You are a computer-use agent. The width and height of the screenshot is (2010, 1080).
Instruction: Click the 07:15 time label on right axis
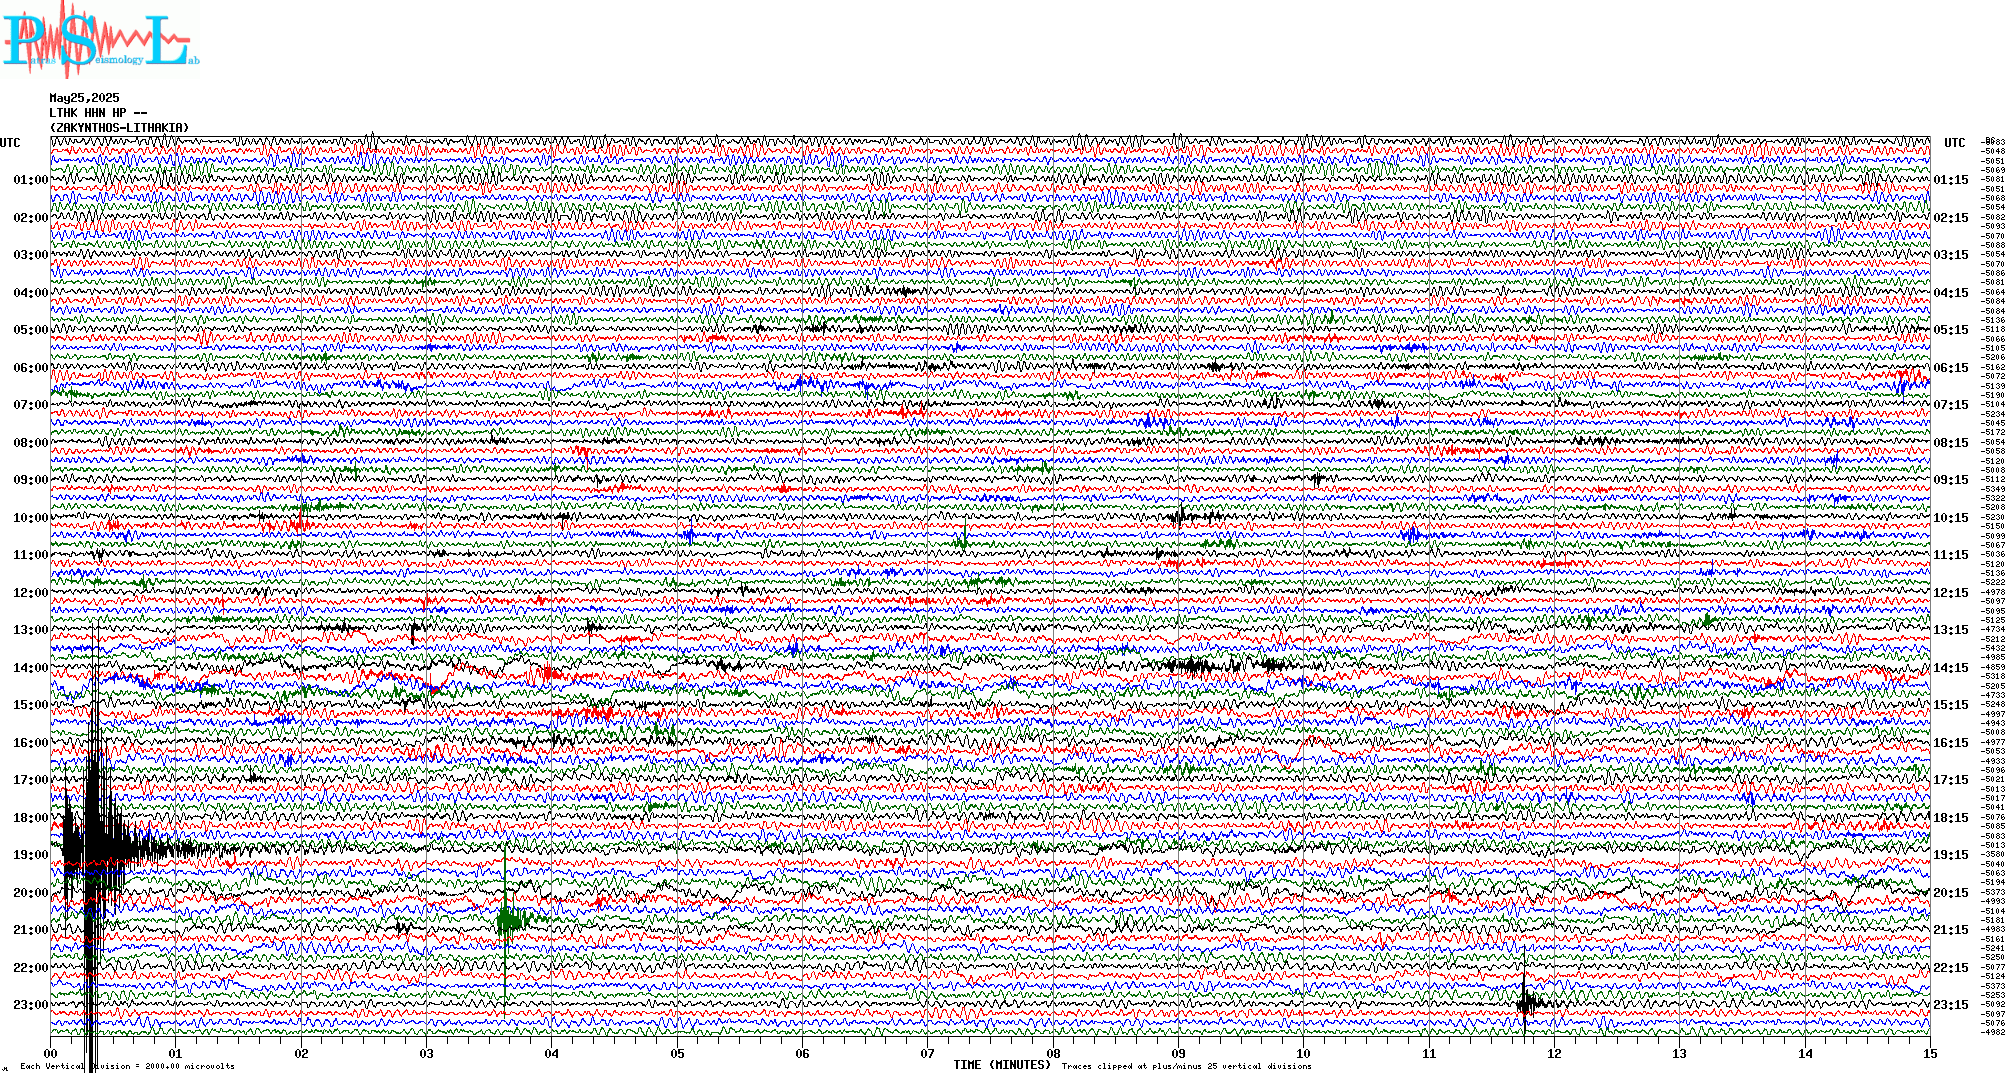pyautogui.click(x=1951, y=405)
